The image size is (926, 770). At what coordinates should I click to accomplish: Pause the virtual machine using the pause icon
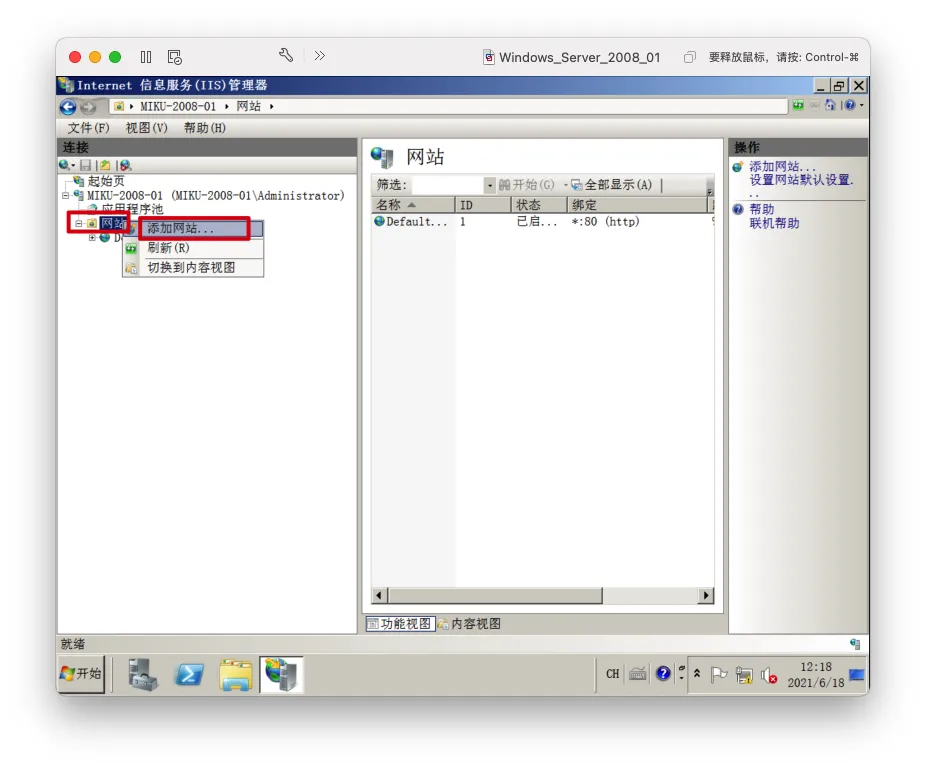(x=146, y=57)
